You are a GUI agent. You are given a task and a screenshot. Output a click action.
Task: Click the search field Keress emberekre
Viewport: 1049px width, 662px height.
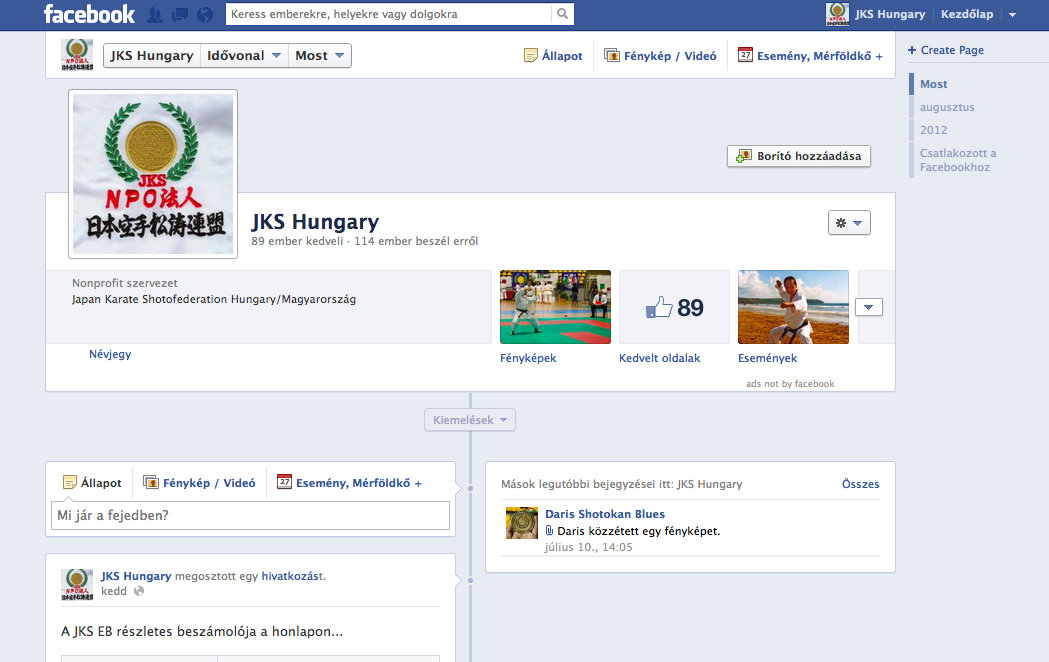coord(389,14)
